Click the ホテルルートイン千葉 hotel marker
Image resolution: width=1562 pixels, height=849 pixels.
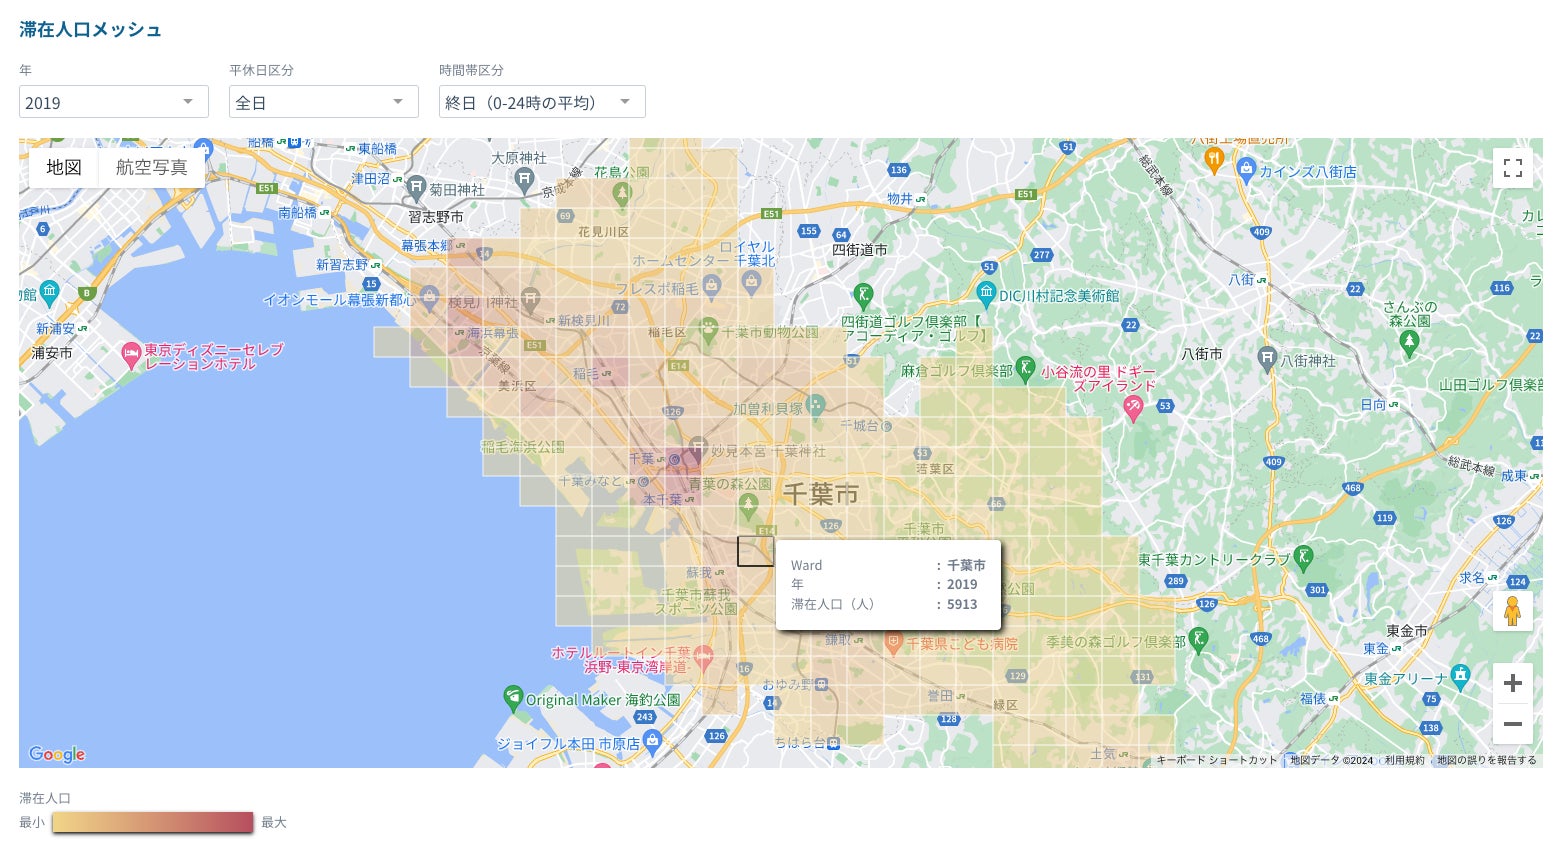703,658
